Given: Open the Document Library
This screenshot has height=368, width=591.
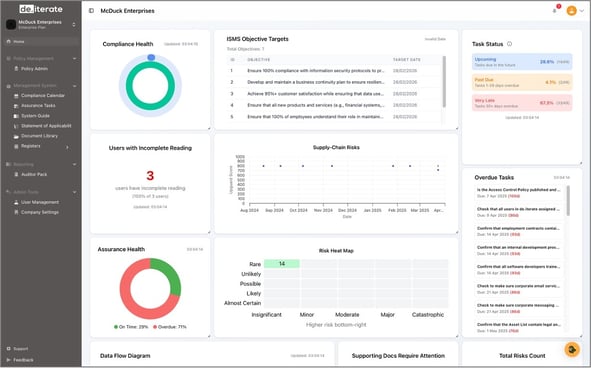Looking at the screenshot, I should [39, 136].
